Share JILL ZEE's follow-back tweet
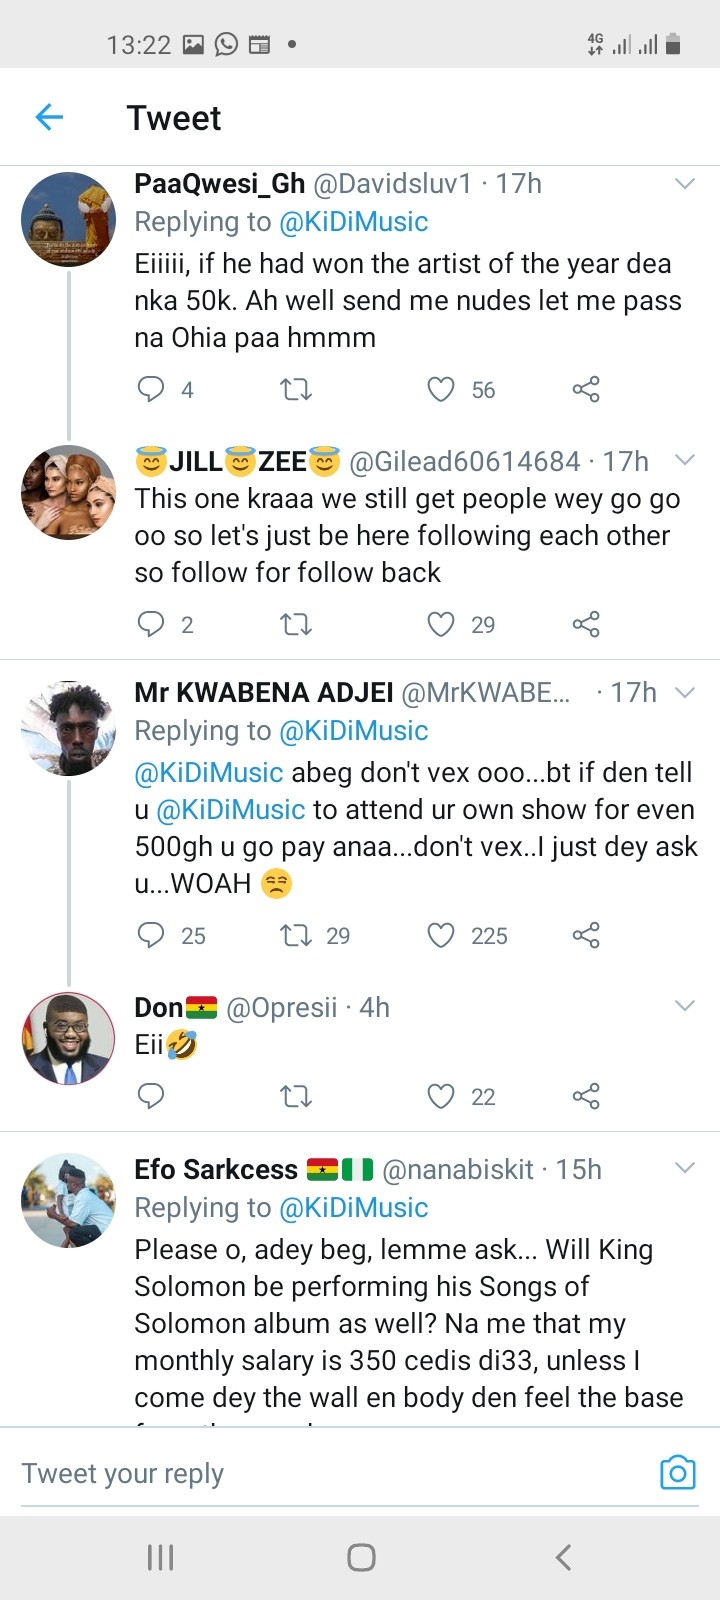Viewport: 720px width, 1600px height. 586,624
